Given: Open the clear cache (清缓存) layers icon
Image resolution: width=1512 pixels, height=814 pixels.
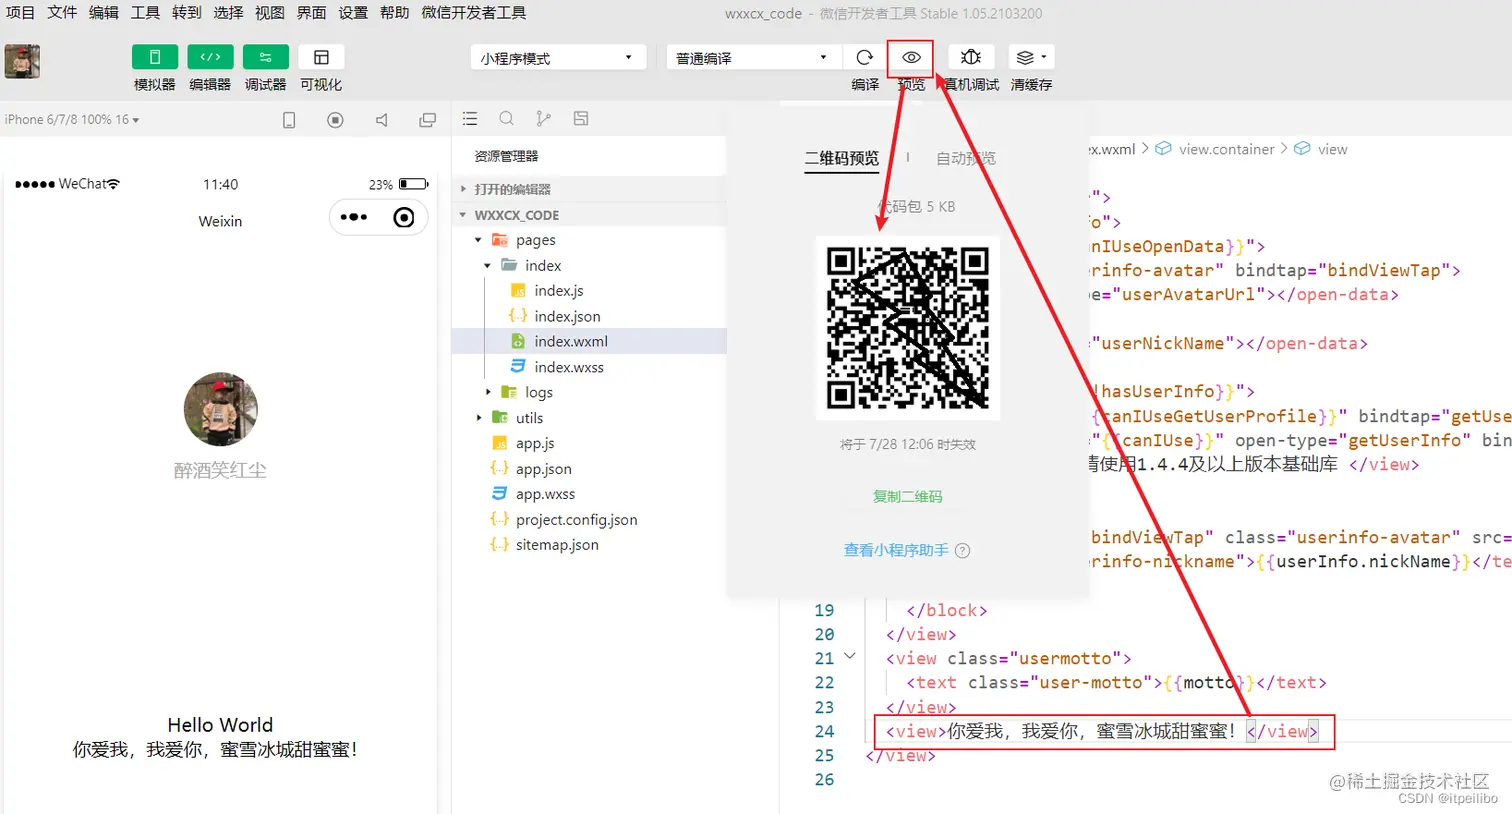Looking at the screenshot, I should pyautogui.click(x=1031, y=57).
